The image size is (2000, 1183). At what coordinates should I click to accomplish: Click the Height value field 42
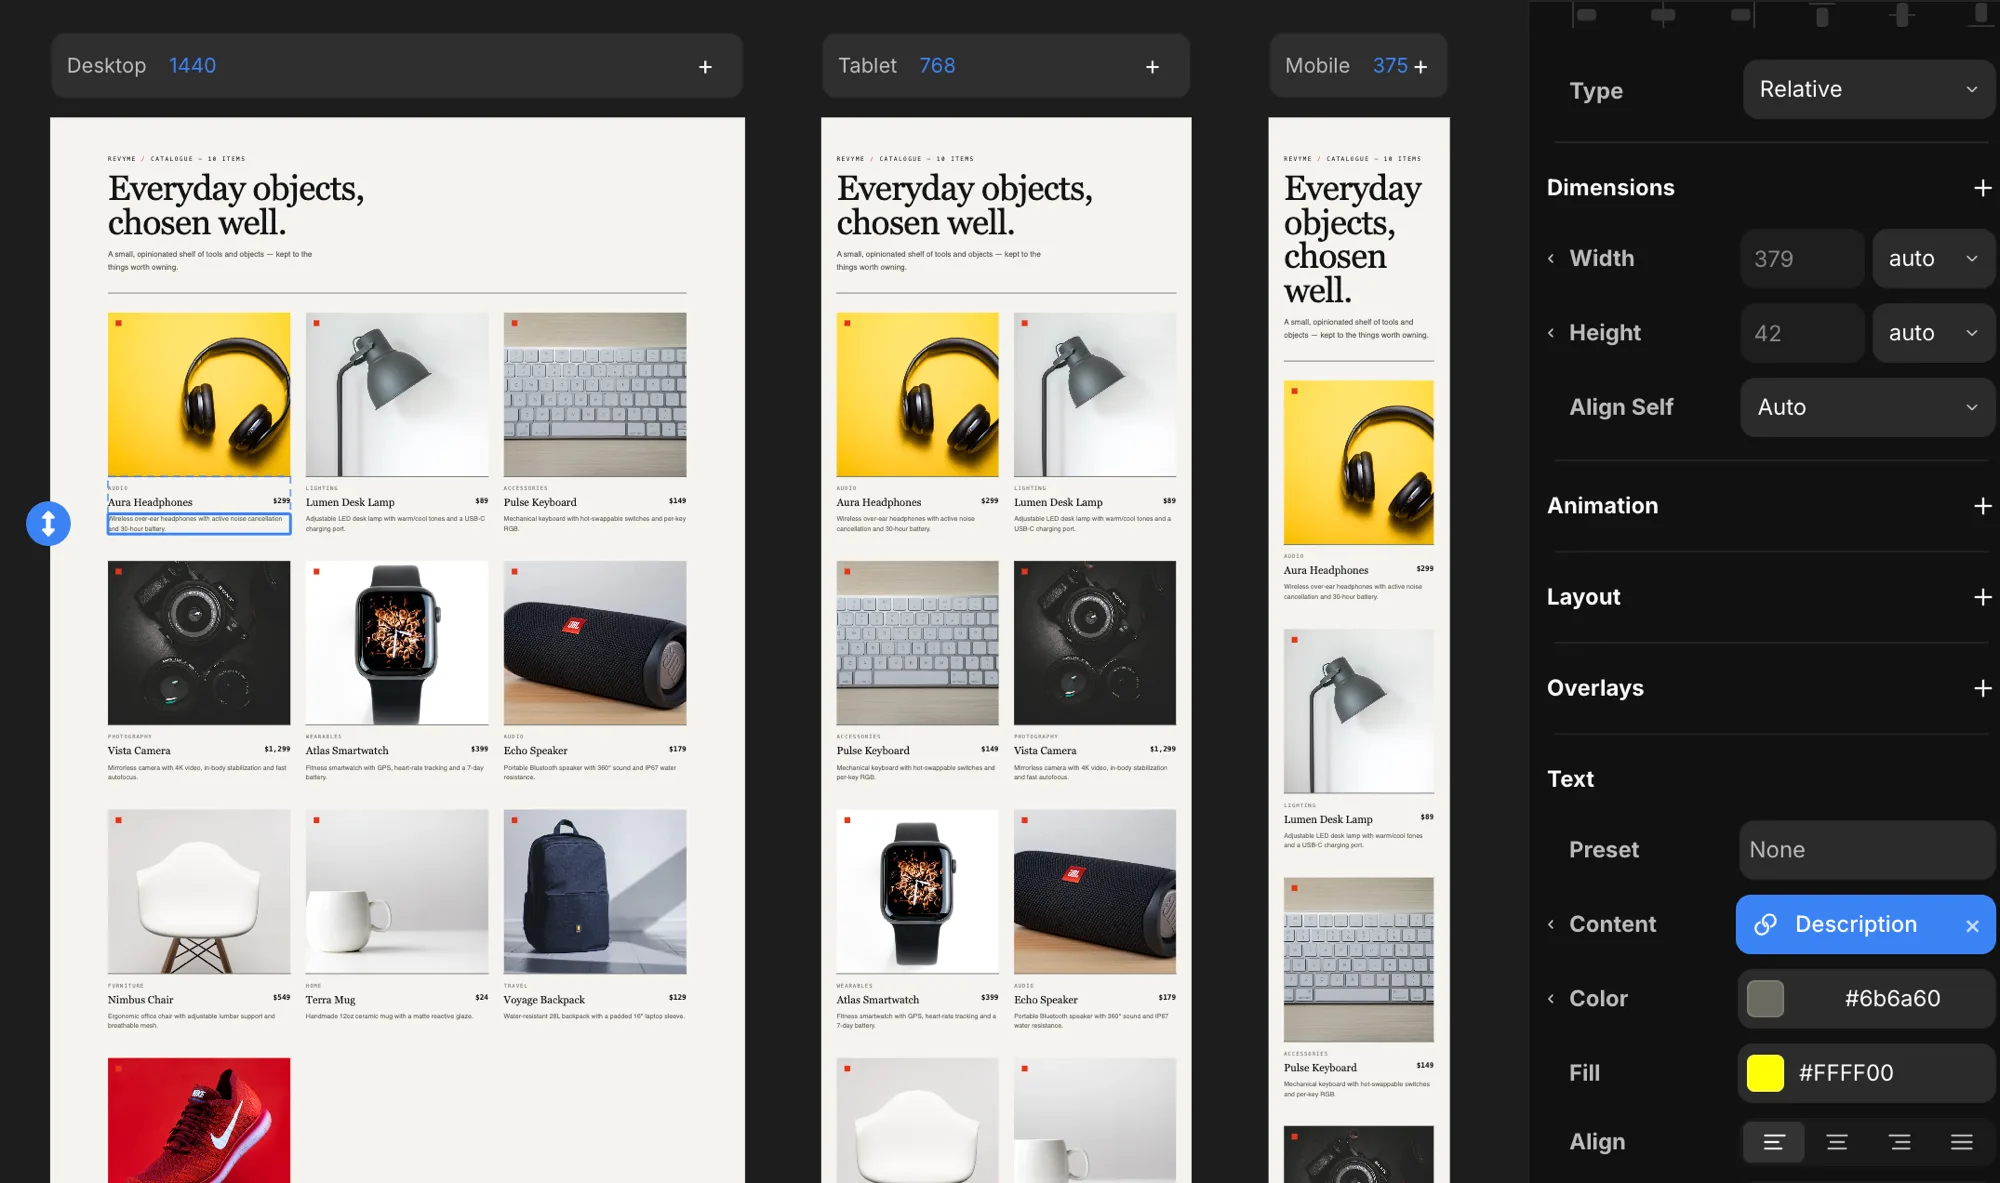(1802, 333)
